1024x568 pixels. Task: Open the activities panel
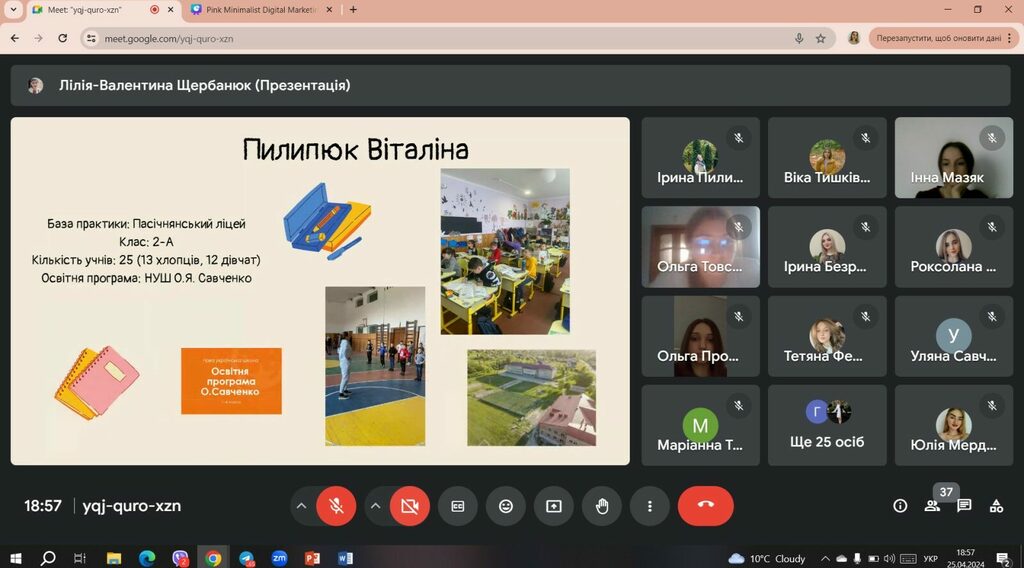pyautogui.click(x=996, y=506)
